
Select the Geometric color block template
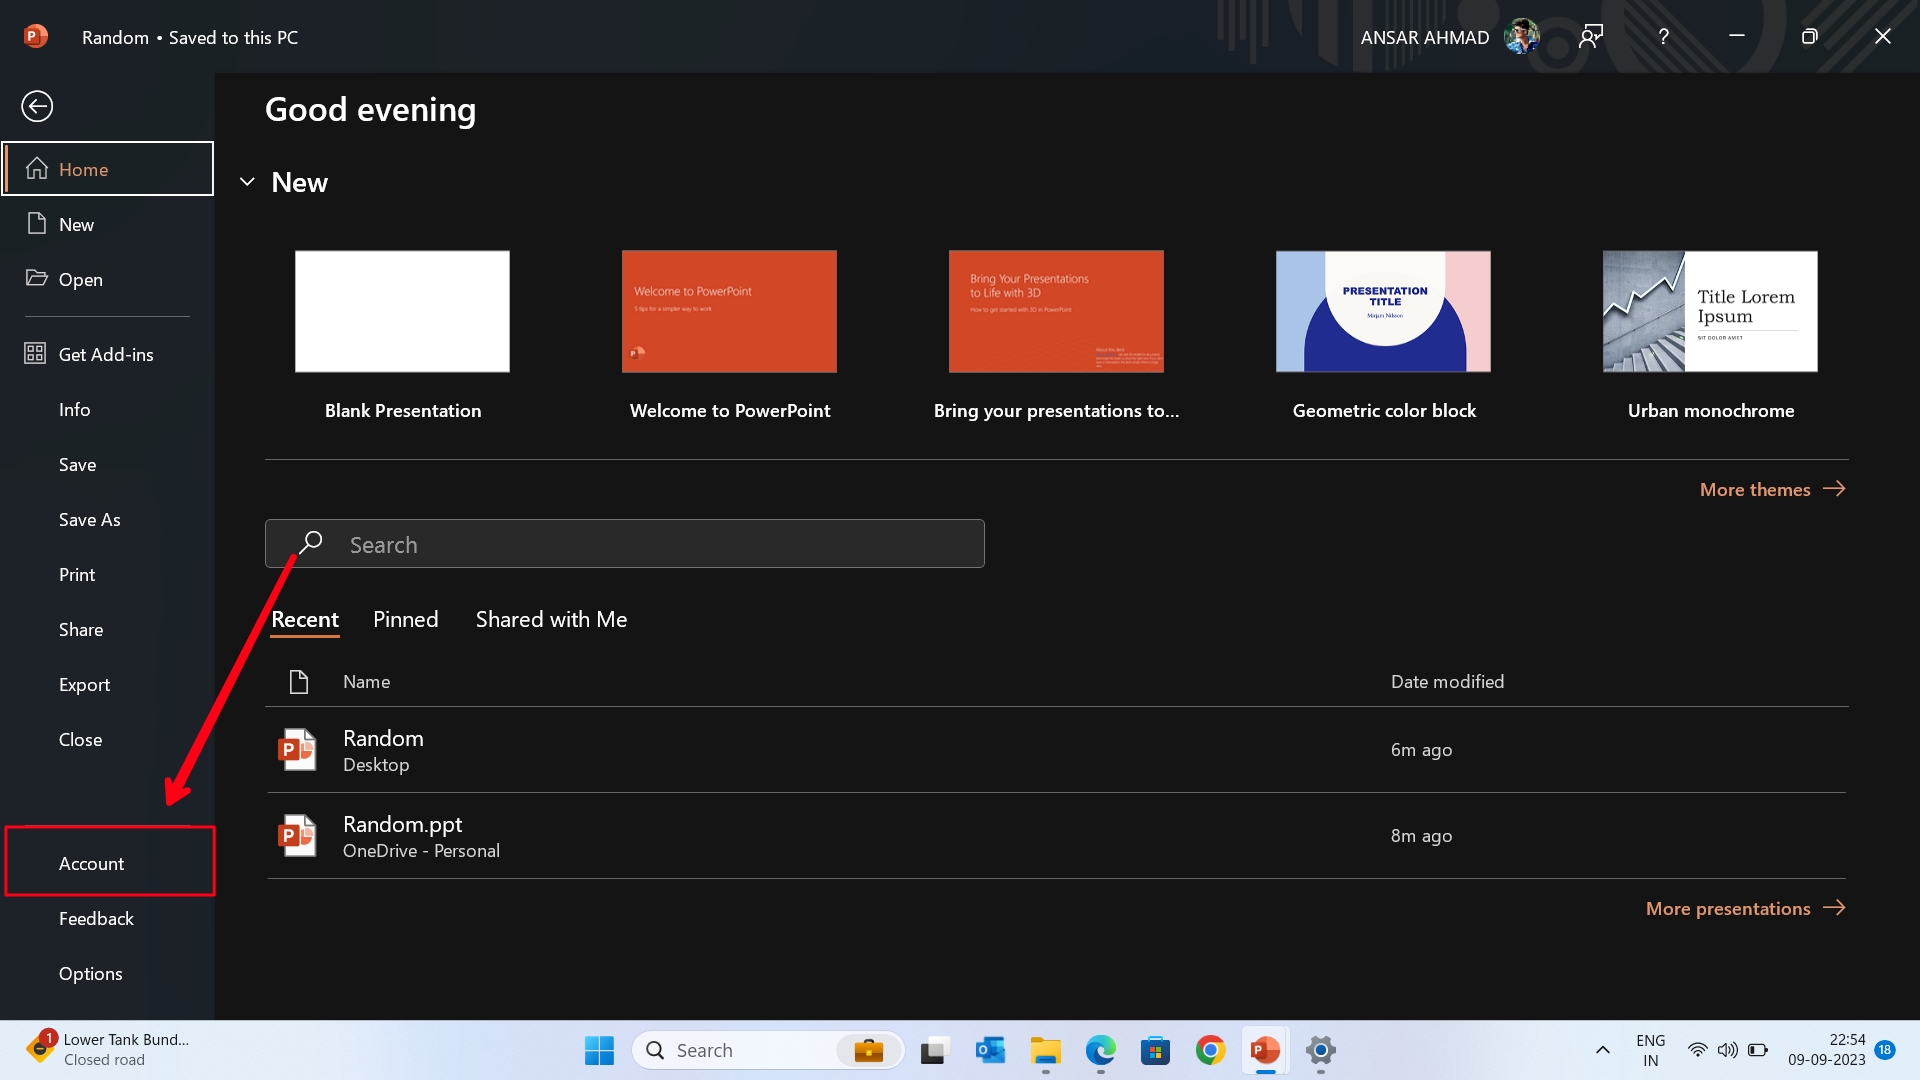click(1383, 311)
